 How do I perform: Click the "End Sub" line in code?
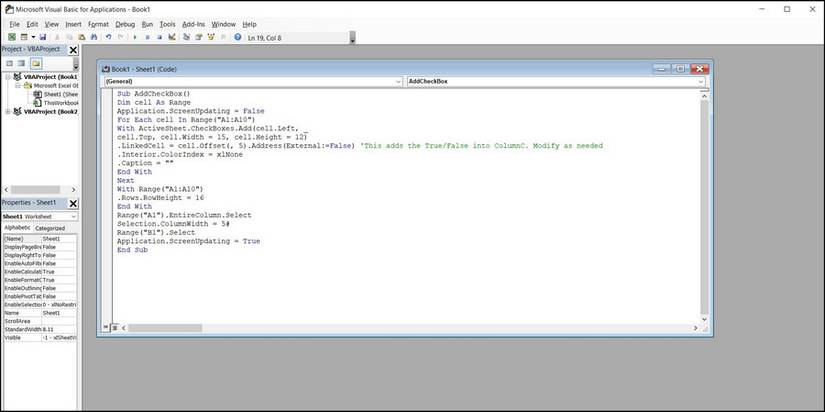point(132,250)
